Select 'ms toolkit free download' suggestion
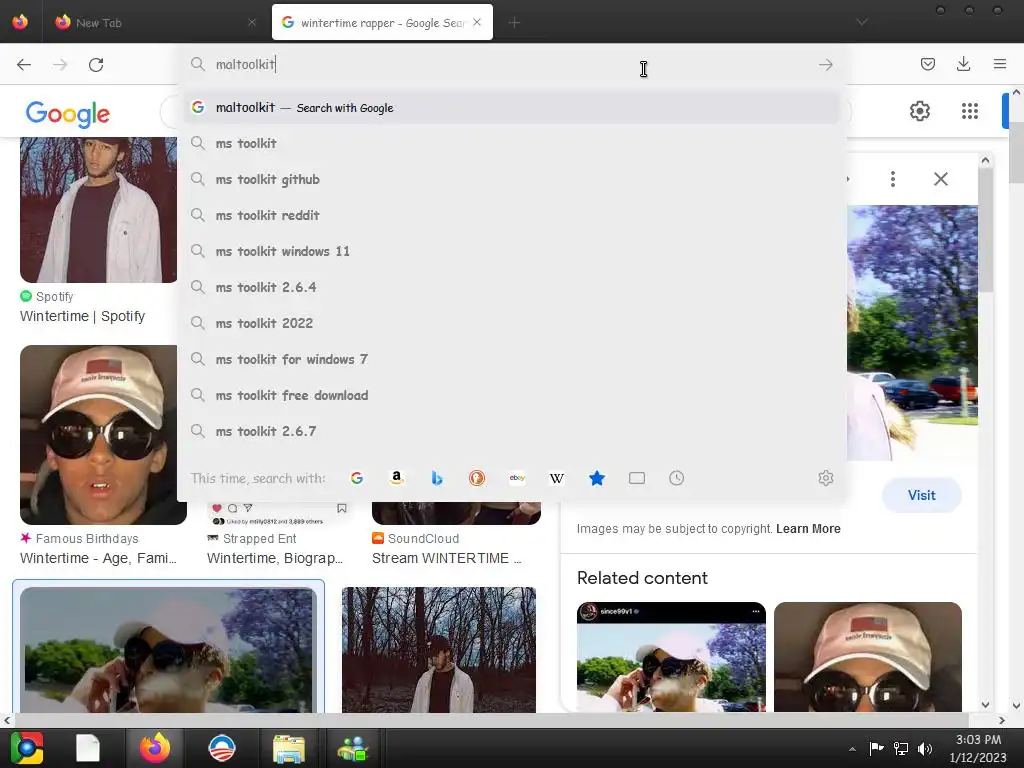 click(x=512, y=396)
